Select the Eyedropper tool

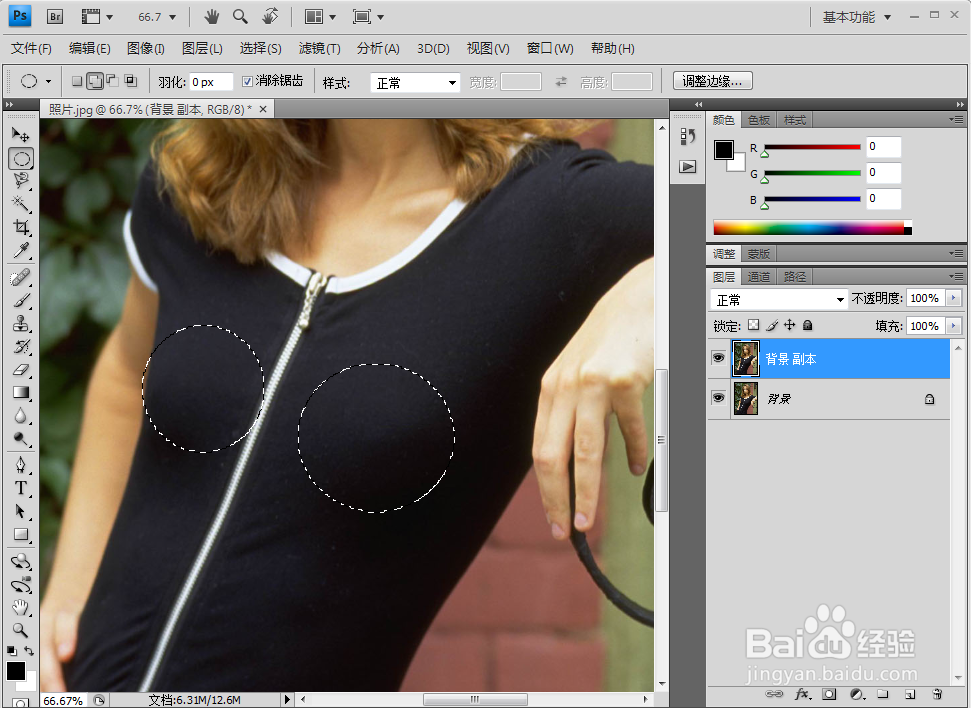[x=20, y=251]
